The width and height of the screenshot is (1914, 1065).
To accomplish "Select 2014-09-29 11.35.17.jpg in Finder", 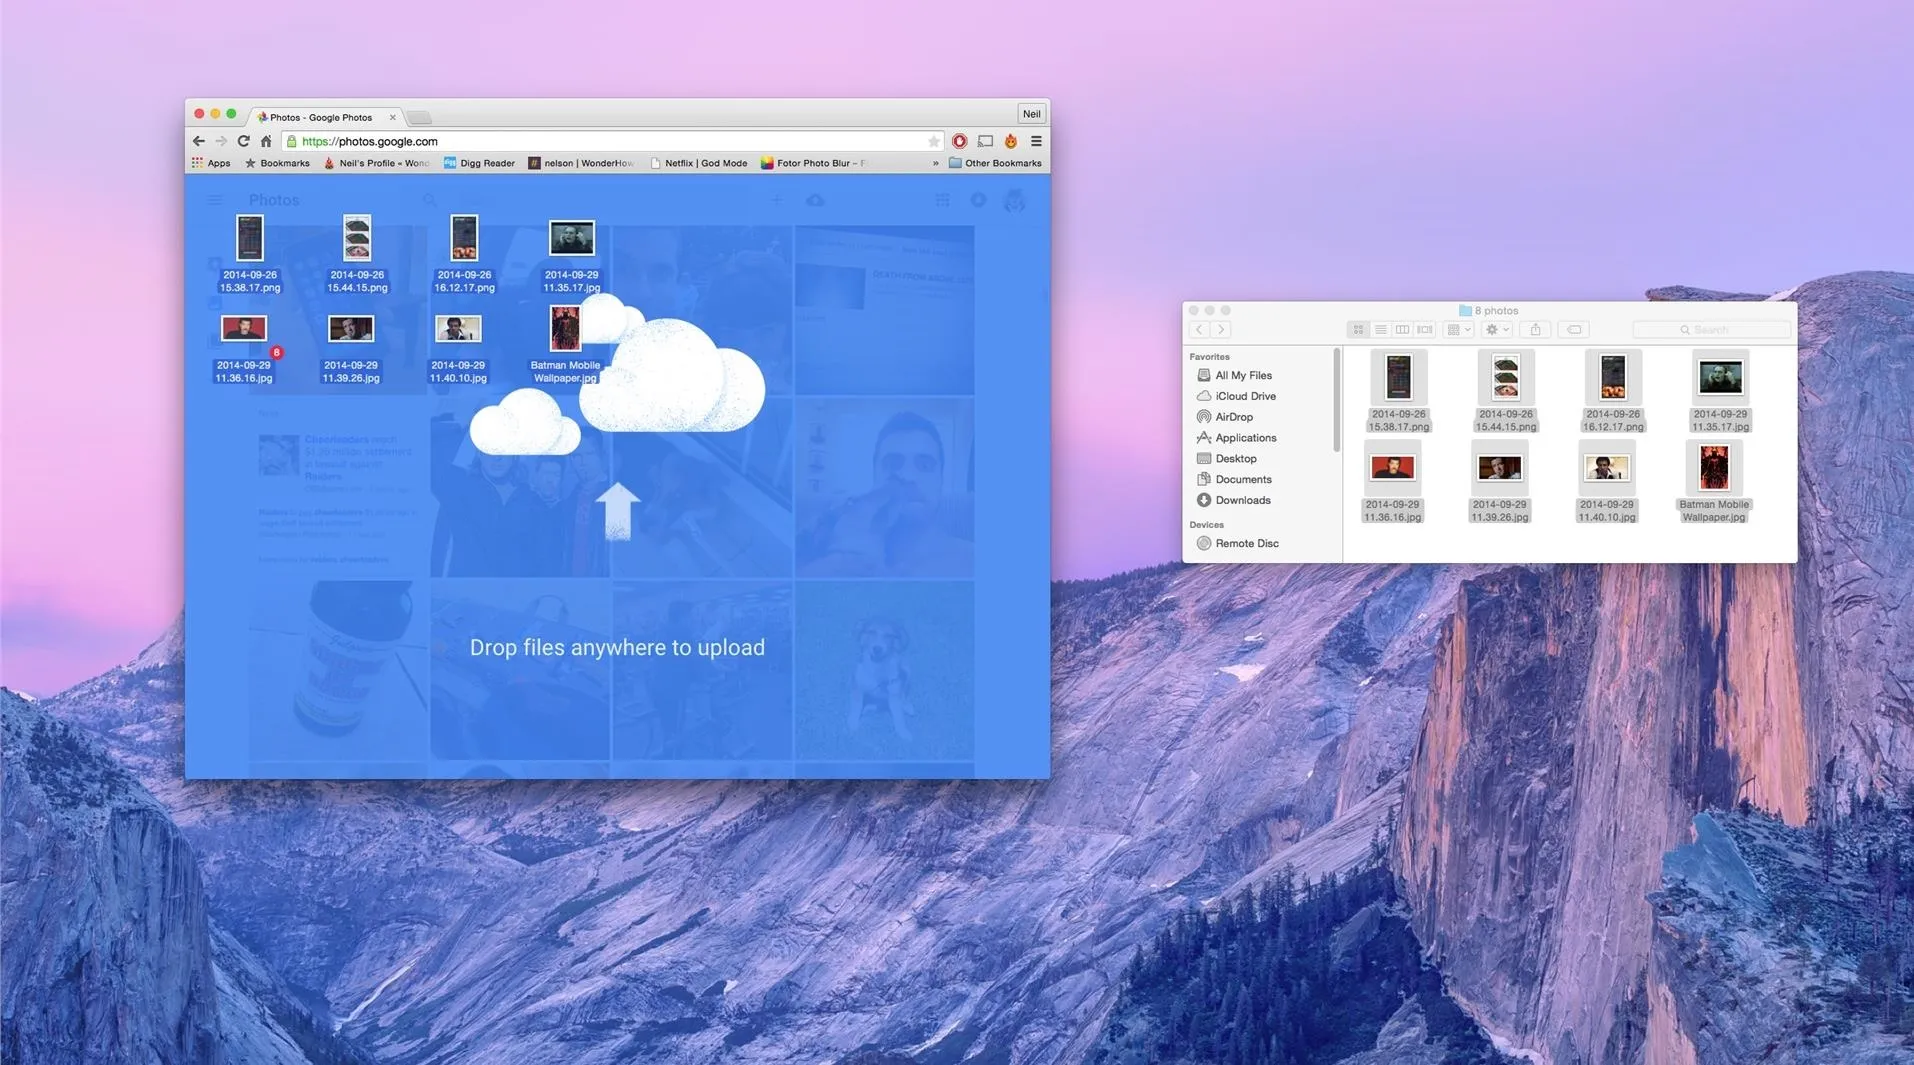I will pyautogui.click(x=1720, y=391).
